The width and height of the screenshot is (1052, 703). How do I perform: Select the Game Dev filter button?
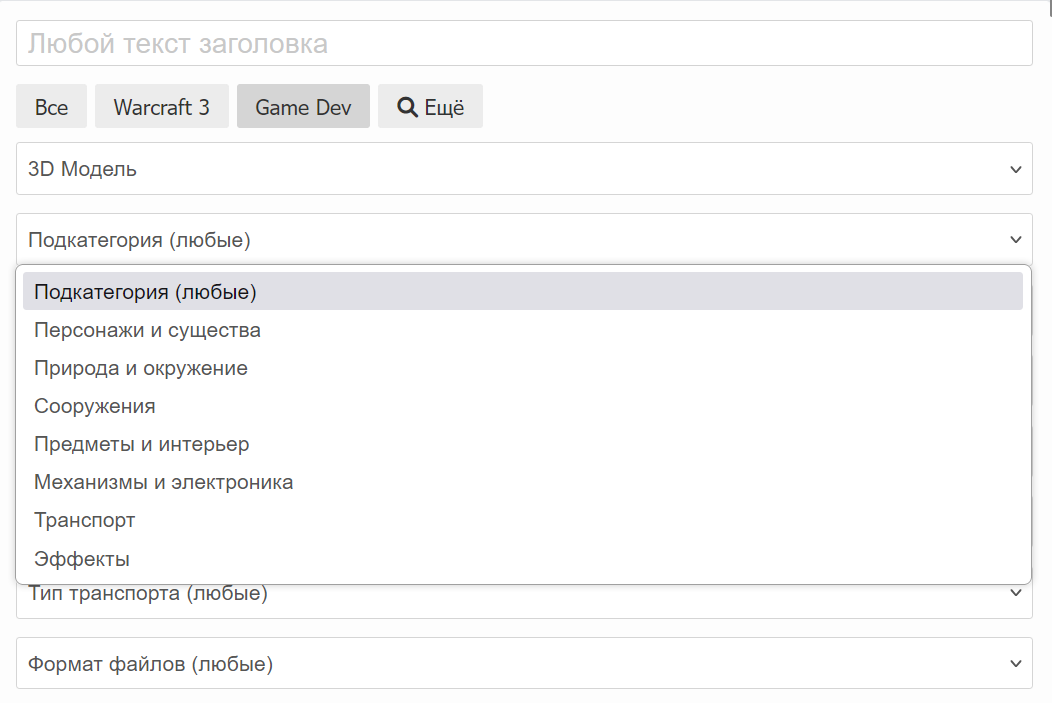tap(303, 107)
